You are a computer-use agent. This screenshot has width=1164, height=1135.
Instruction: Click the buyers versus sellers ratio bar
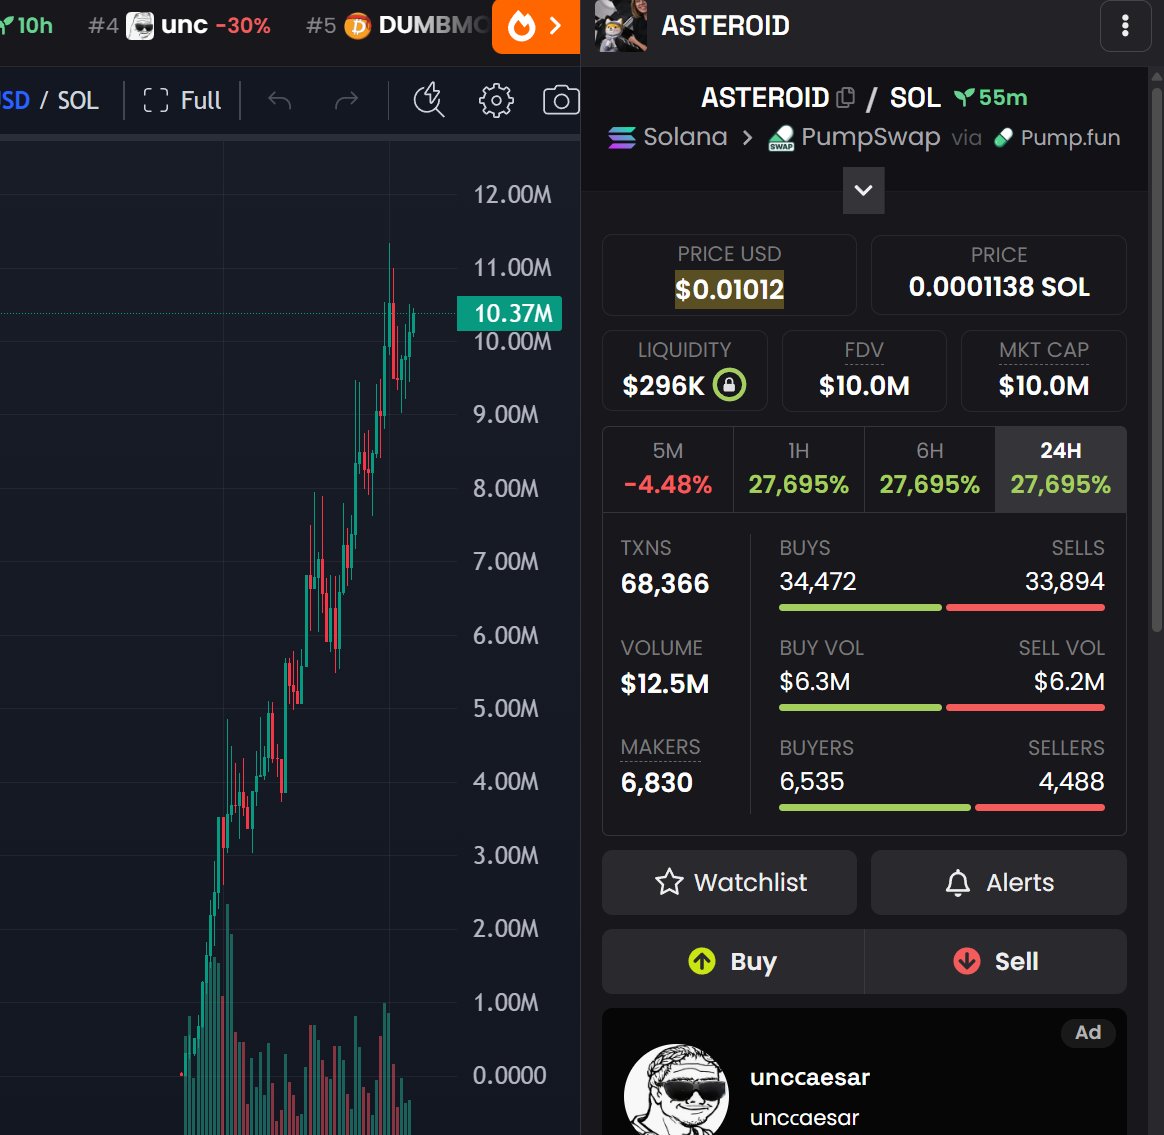(x=941, y=808)
